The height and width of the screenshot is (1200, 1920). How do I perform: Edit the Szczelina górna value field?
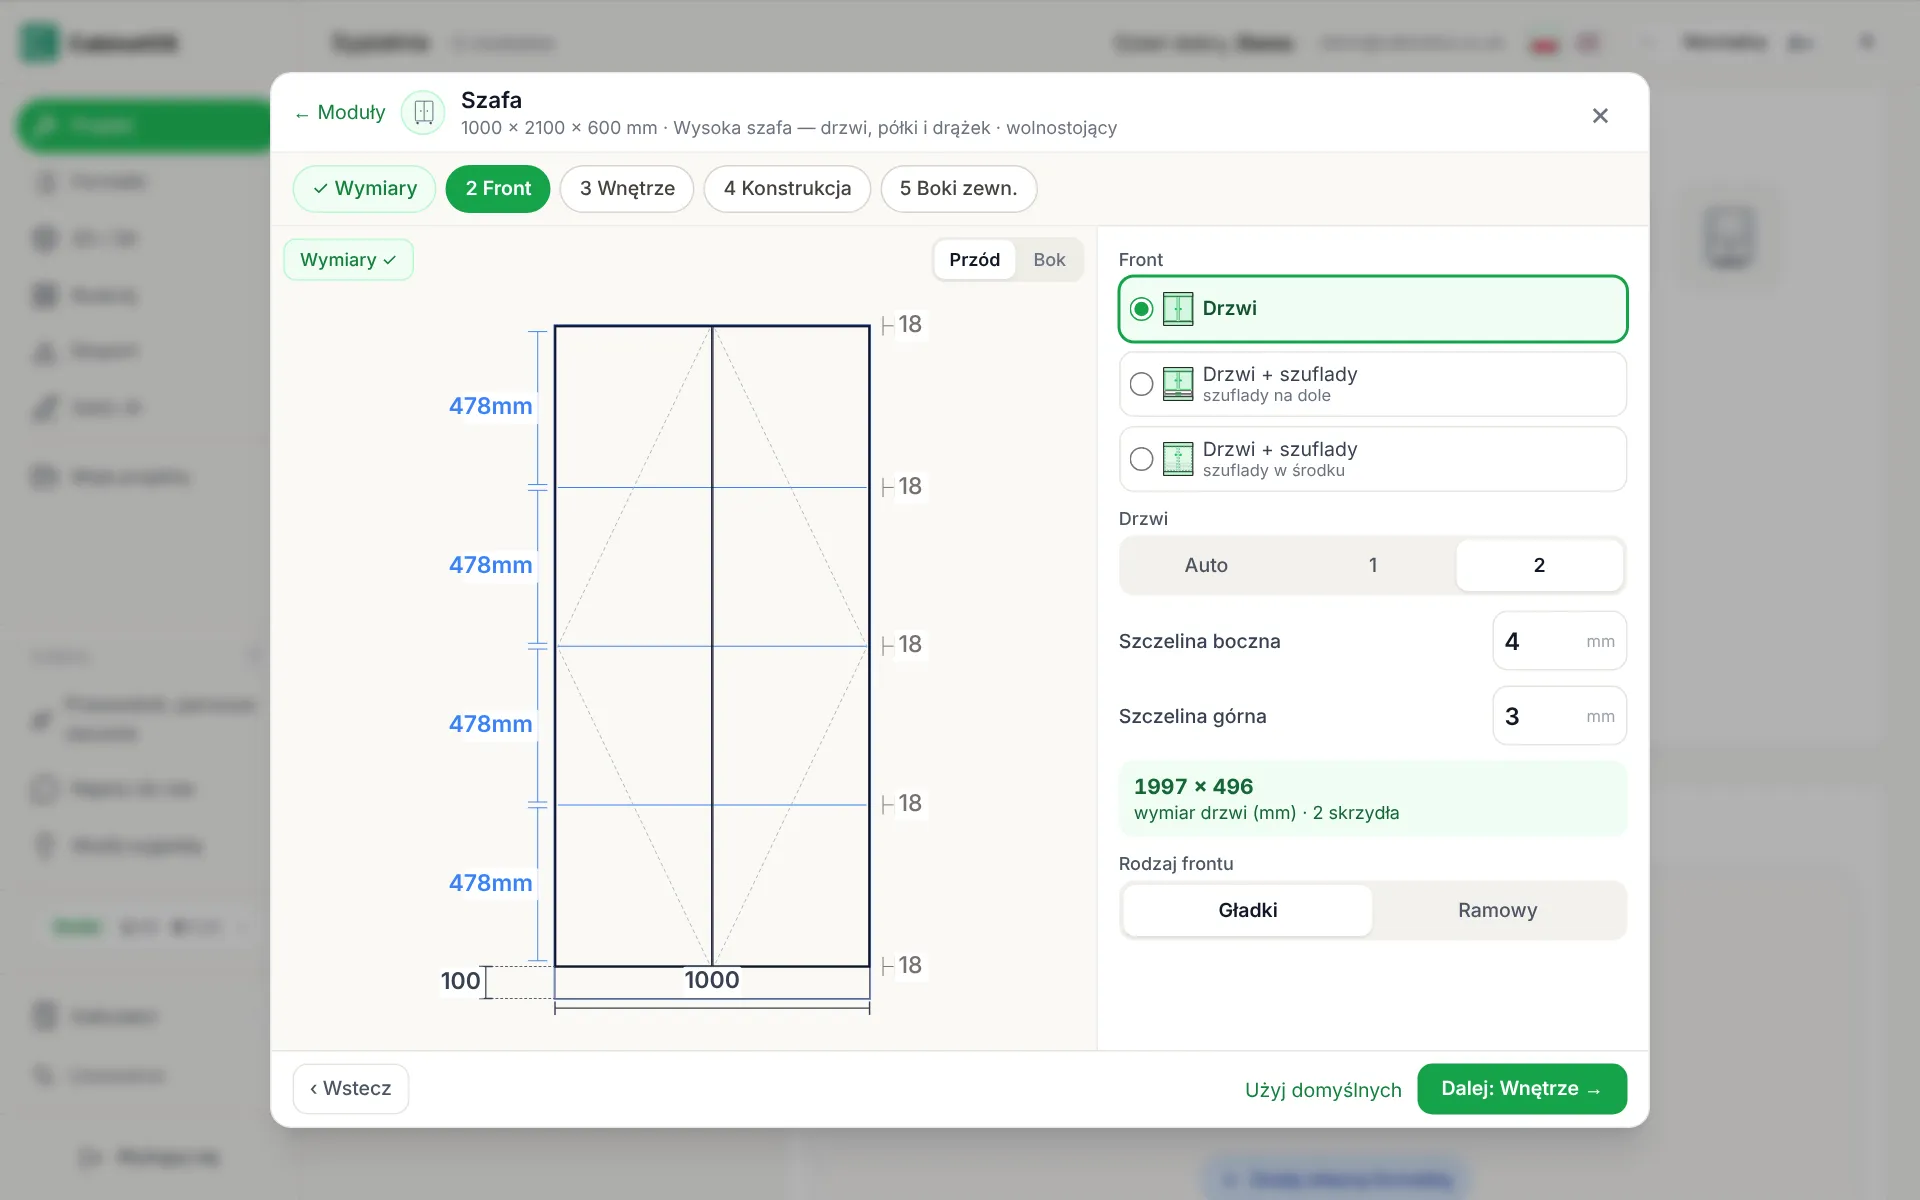pos(1559,716)
